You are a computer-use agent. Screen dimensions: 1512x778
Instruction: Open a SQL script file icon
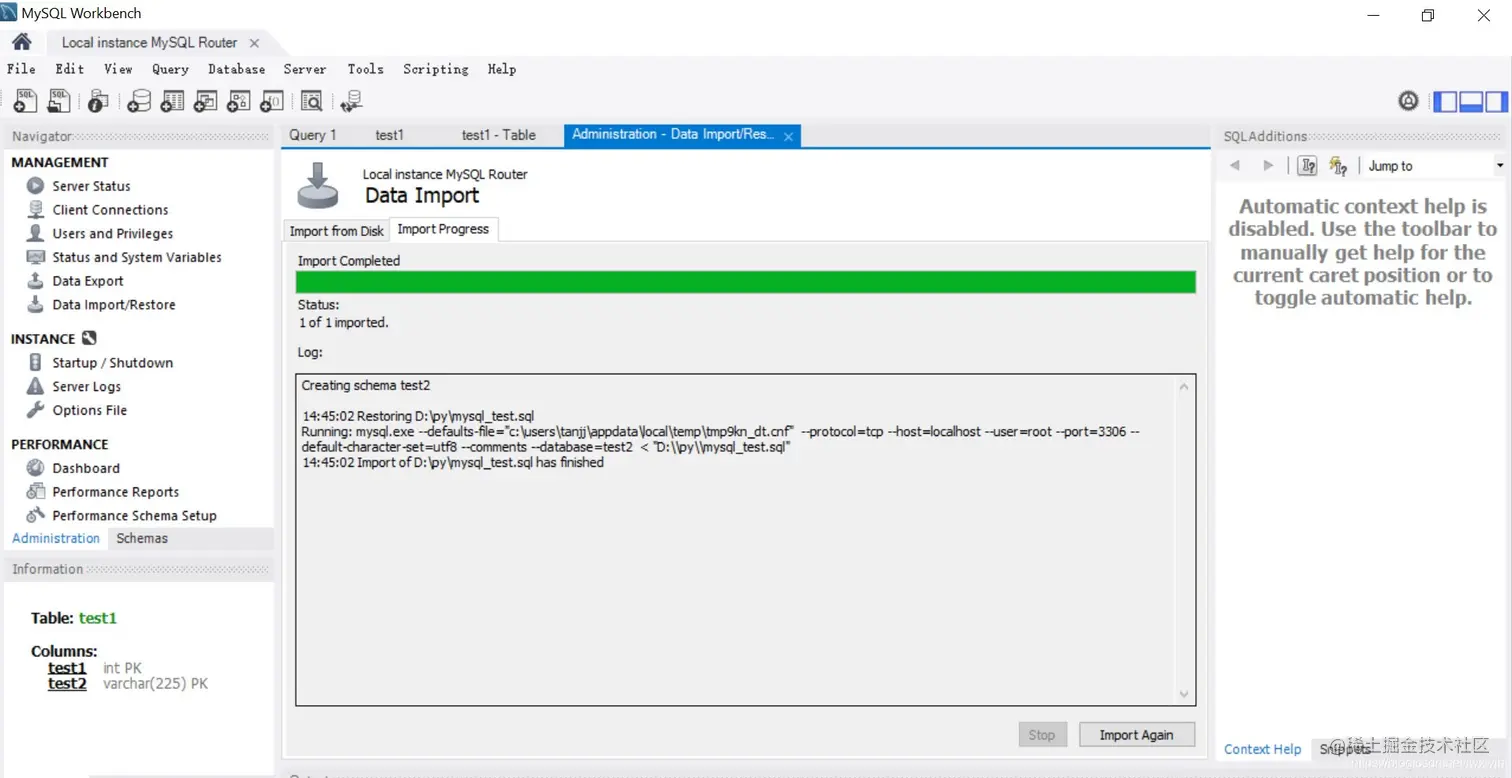59,101
